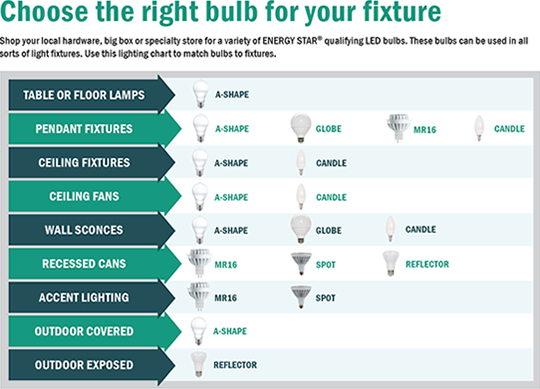540x389 pixels.
Task: Click the page heading Choose the right bulb
Action: tap(220, 12)
